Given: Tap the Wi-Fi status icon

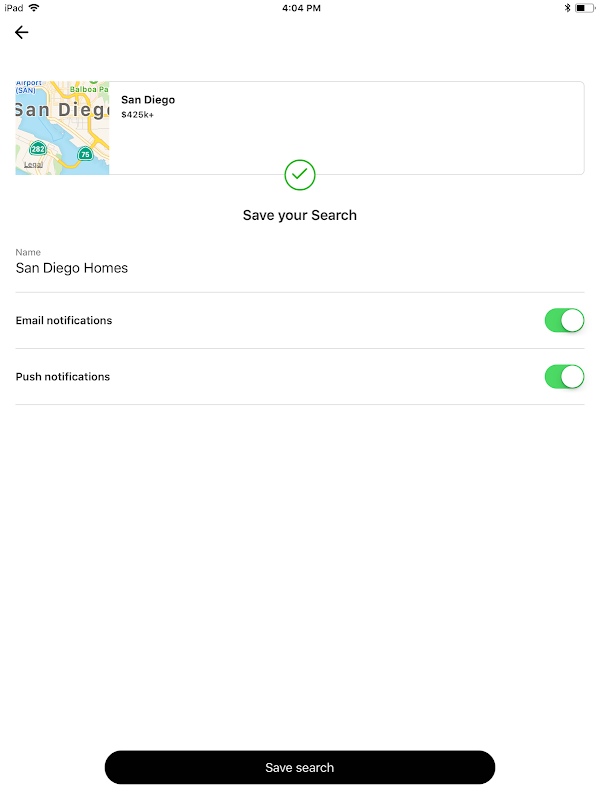Looking at the screenshot, I should [x=34, y=8].
